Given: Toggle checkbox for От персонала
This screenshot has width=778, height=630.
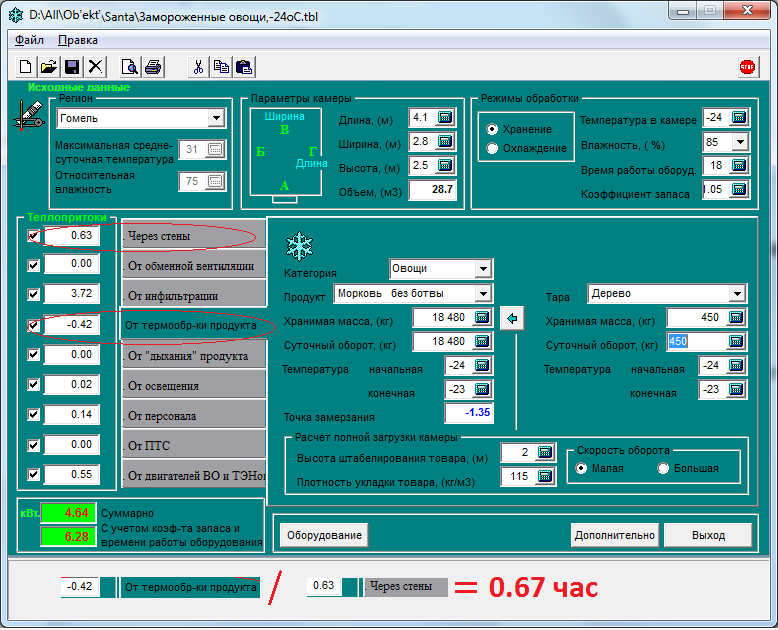Looking at the screenshot, I should pyautogui.click(x=33, y=414).
